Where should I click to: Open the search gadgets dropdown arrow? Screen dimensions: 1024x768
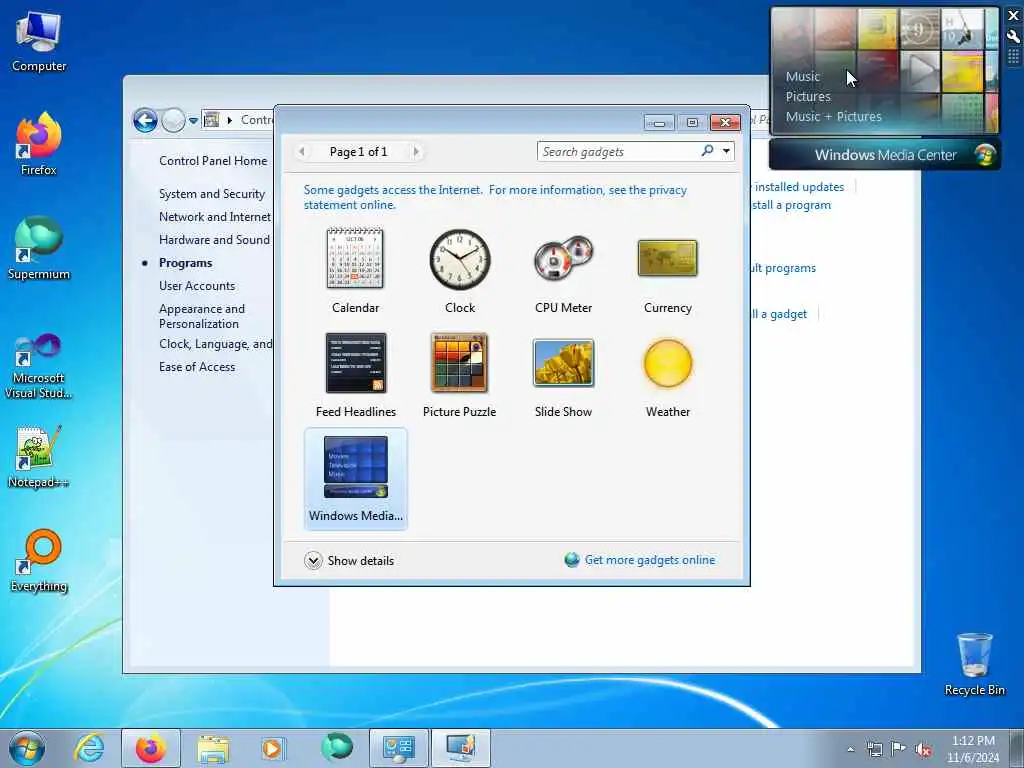pyautogui.click(x=726, y=152)
